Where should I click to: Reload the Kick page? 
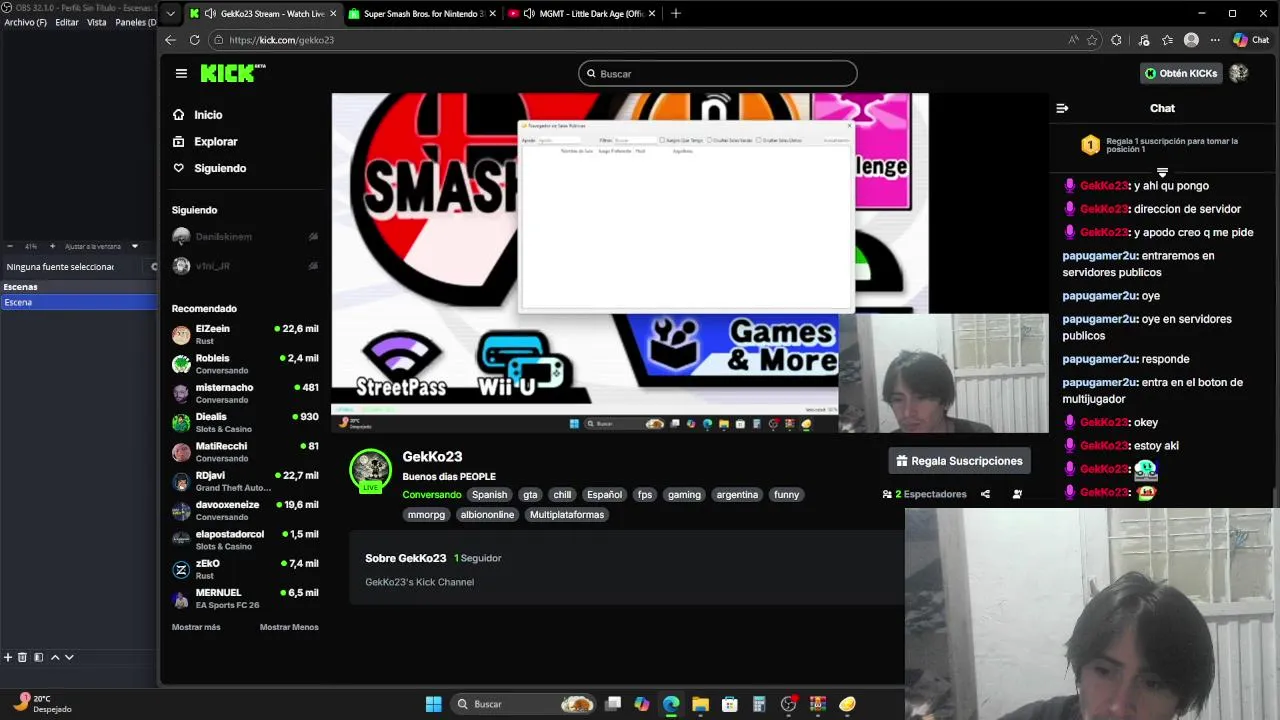click(x=194, y=40)
